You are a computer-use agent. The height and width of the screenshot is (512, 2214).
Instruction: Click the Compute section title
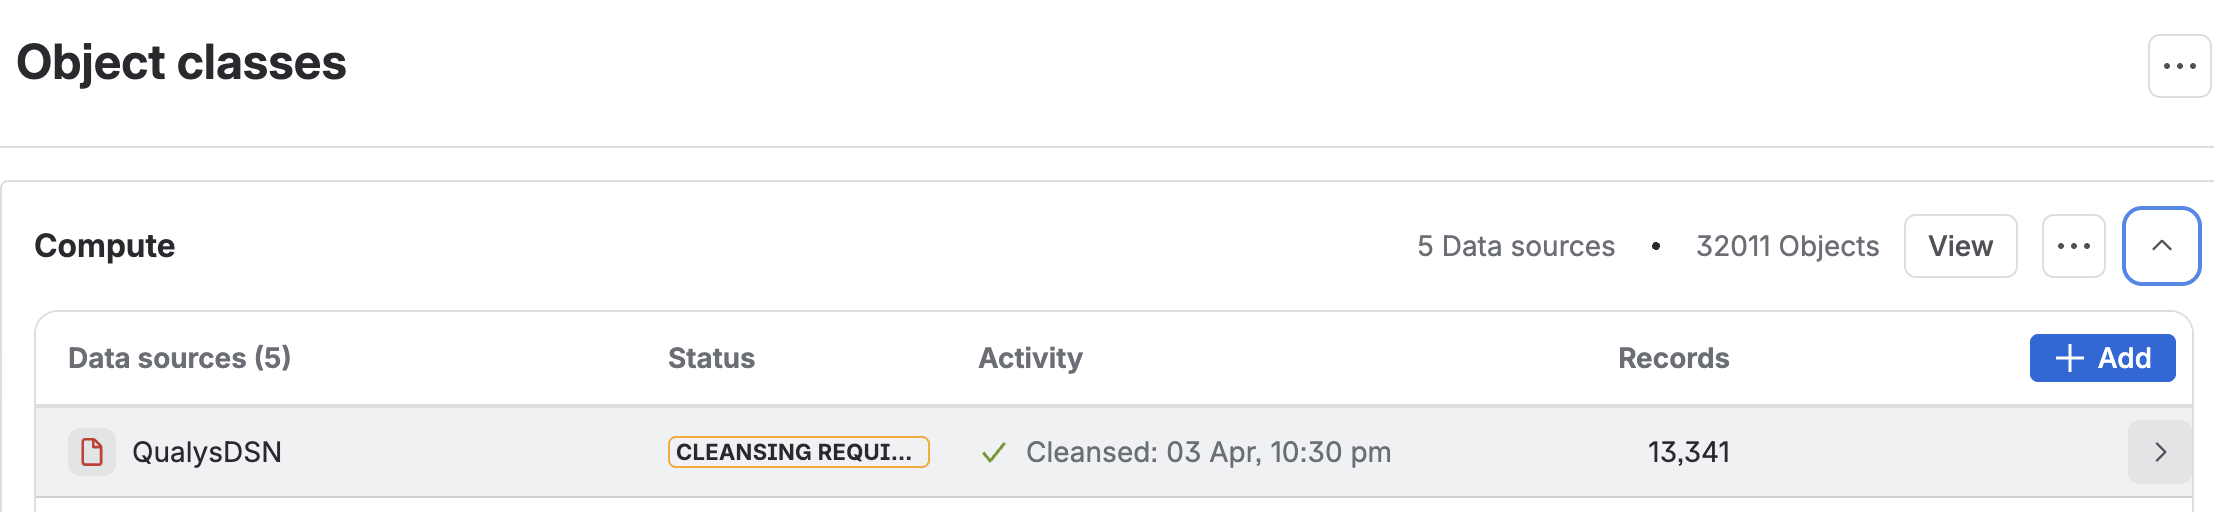tap(105, 246)
